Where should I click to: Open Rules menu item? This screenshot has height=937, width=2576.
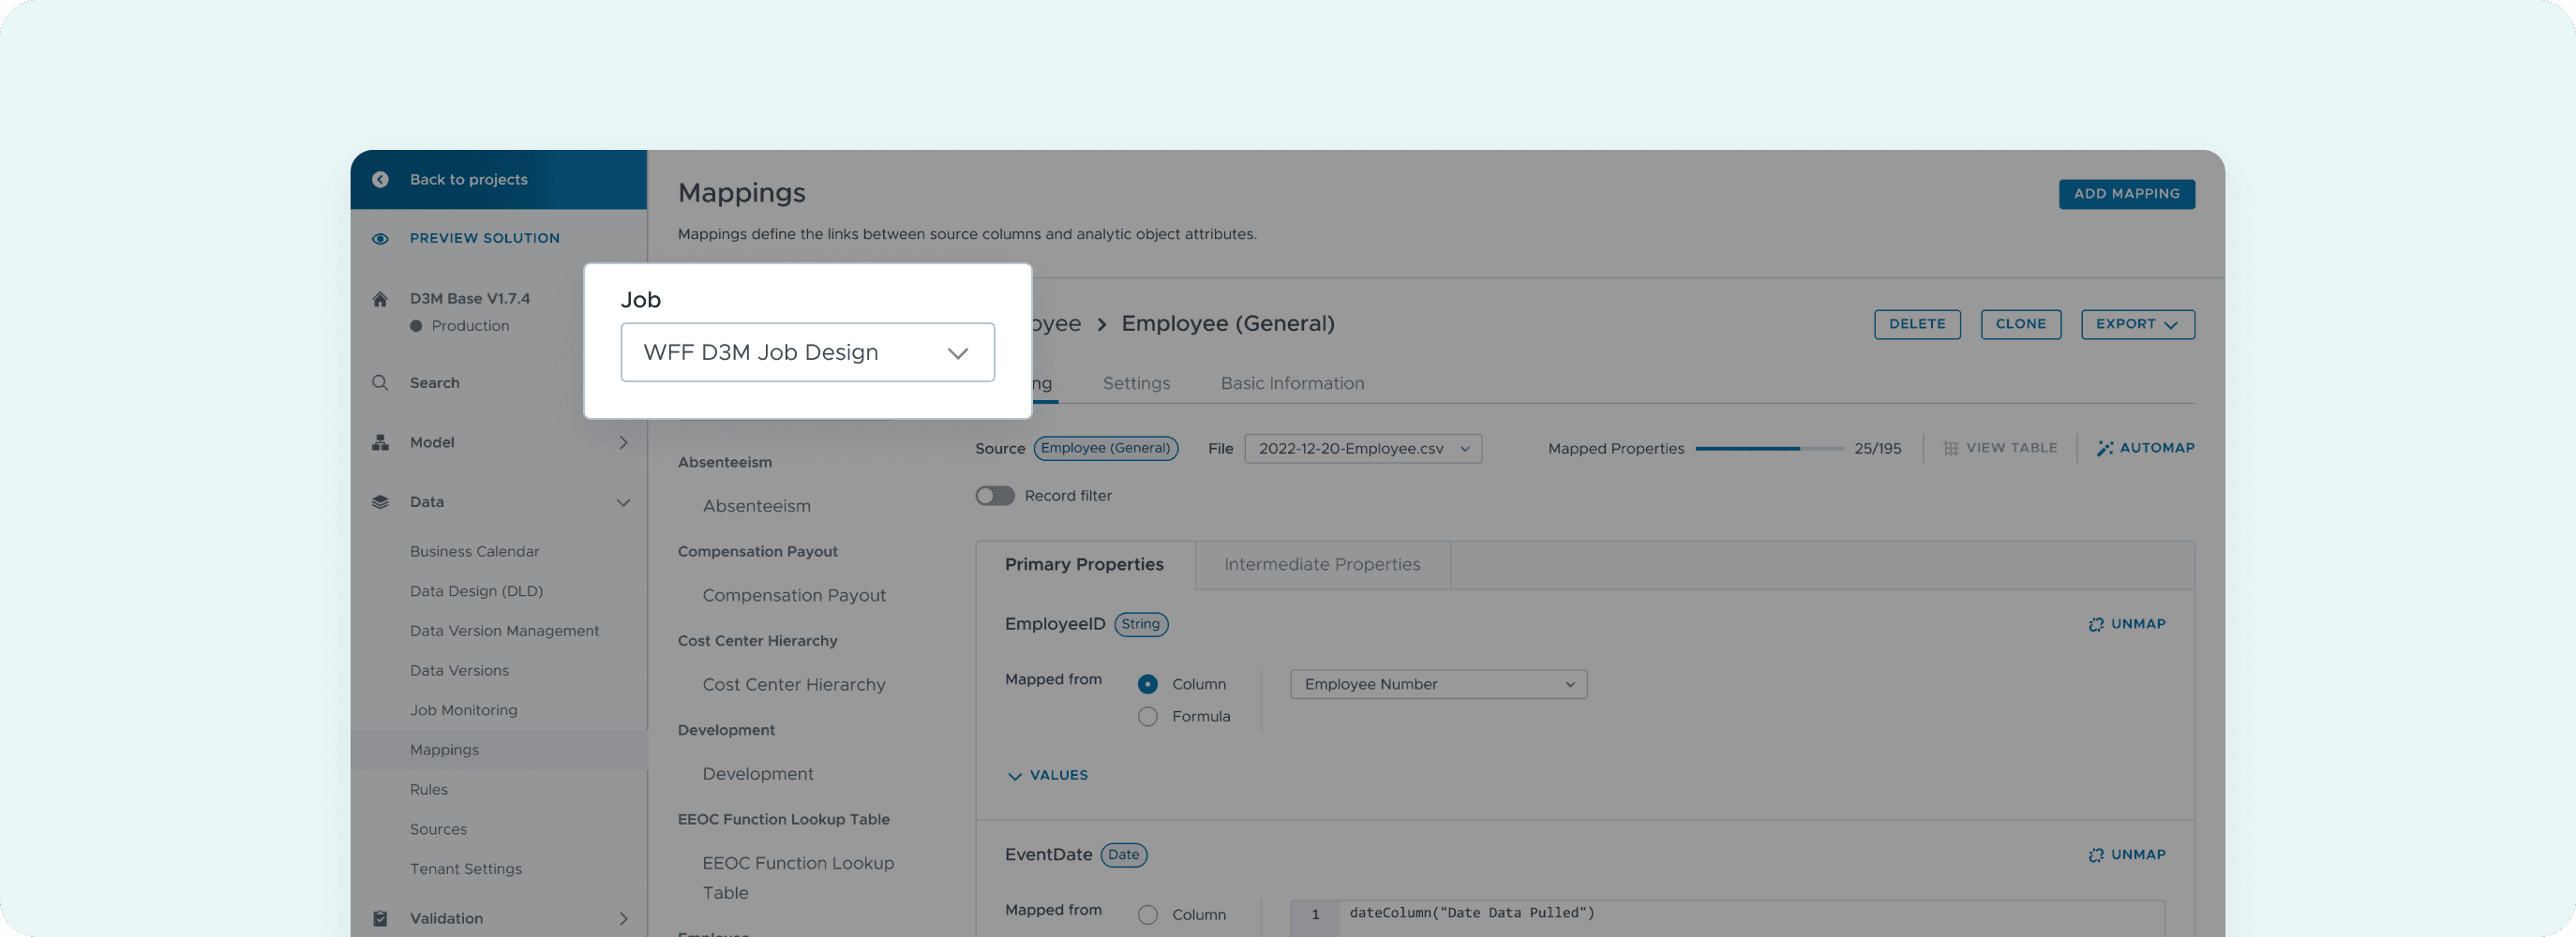pos(428,789)
